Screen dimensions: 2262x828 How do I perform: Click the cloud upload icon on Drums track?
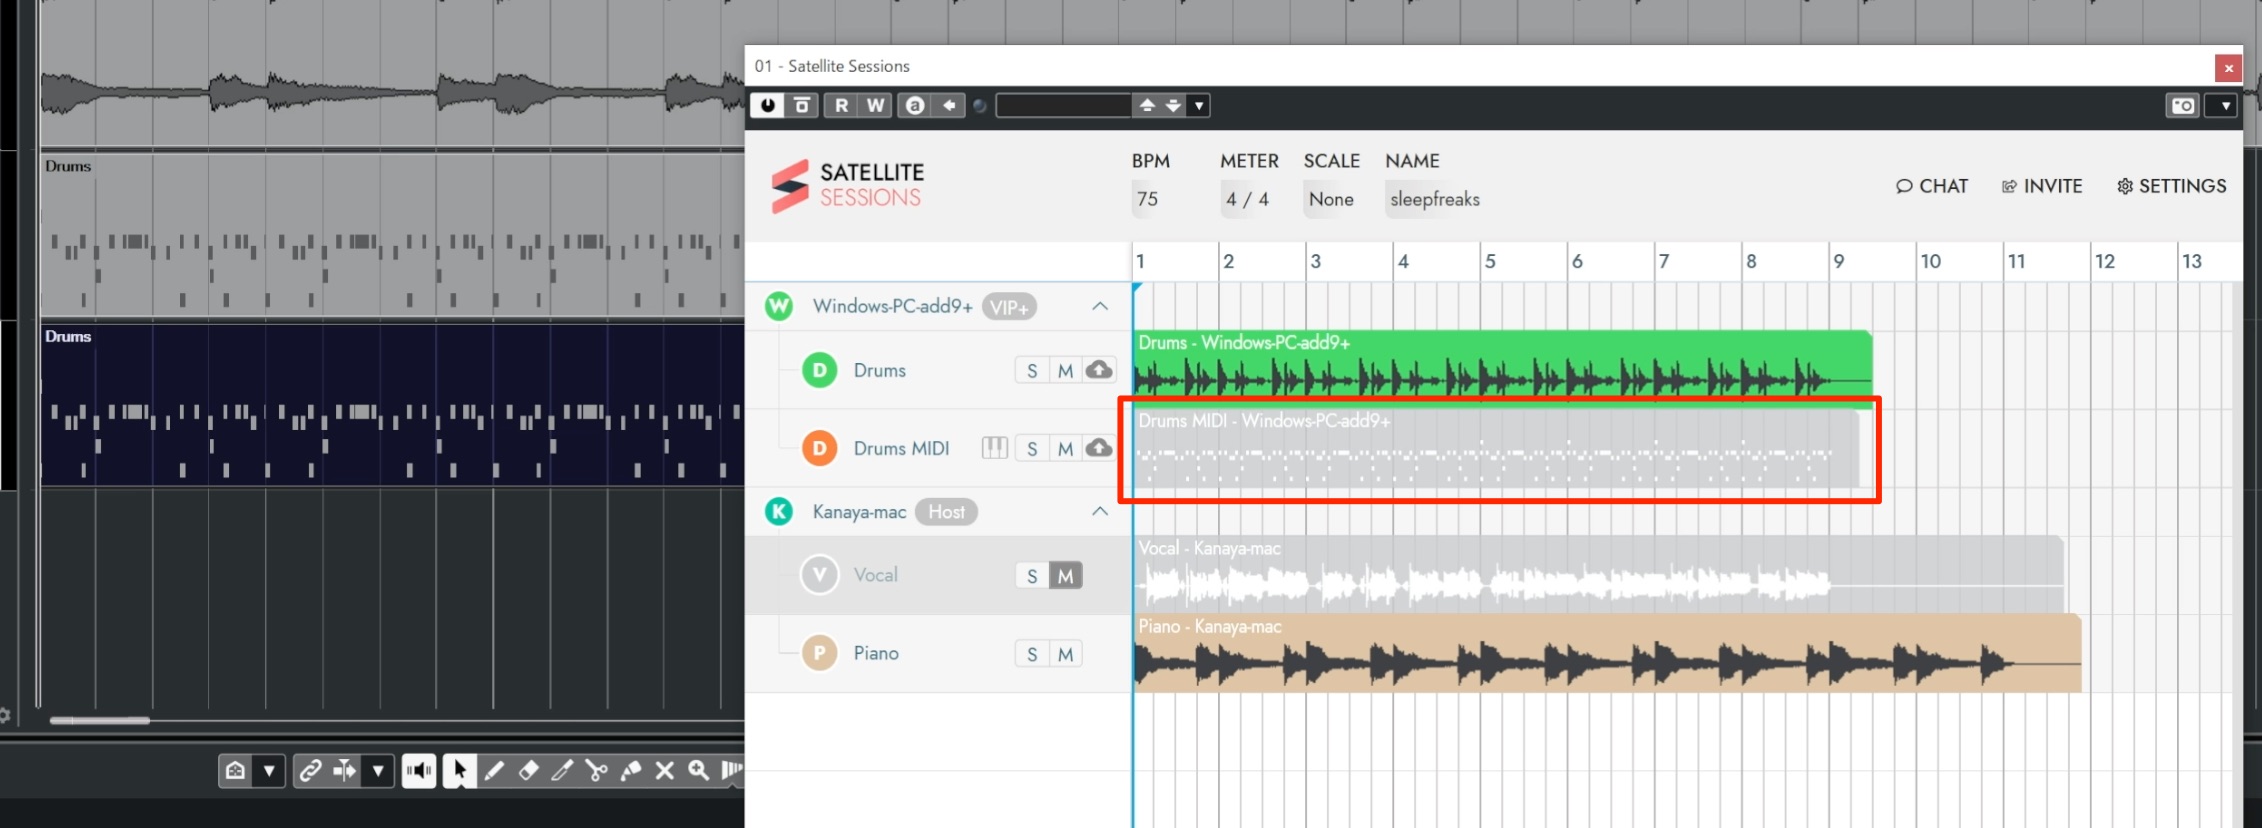[x=1099, y=370]
